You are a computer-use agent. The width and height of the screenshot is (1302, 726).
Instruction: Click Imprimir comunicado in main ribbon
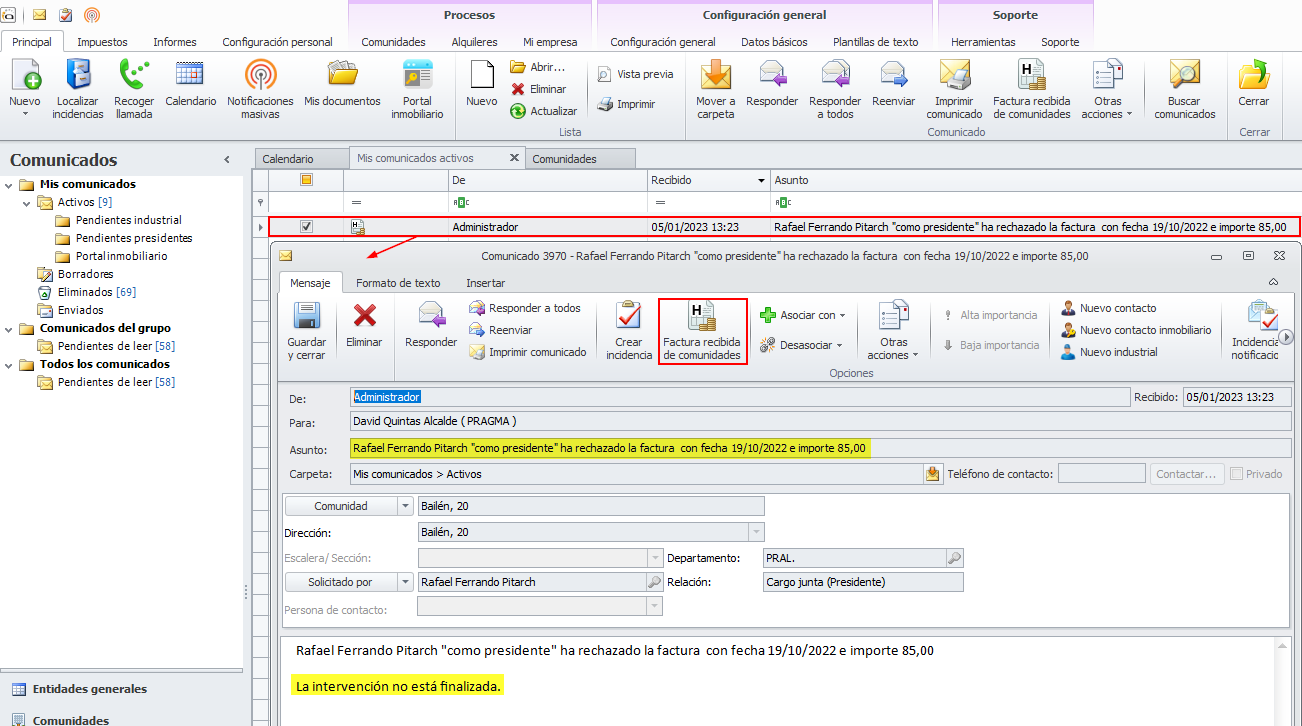(x=955, y=89)
